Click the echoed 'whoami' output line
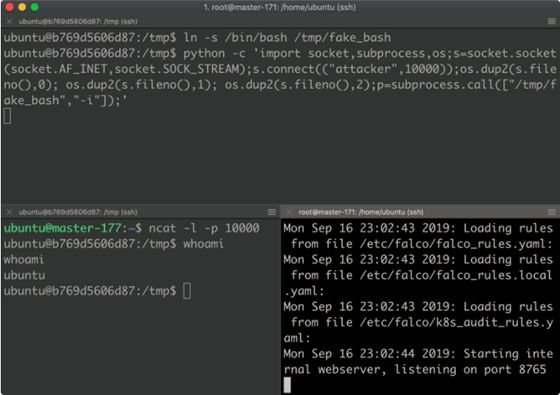The image size is (560, 395). pos(24,259)
